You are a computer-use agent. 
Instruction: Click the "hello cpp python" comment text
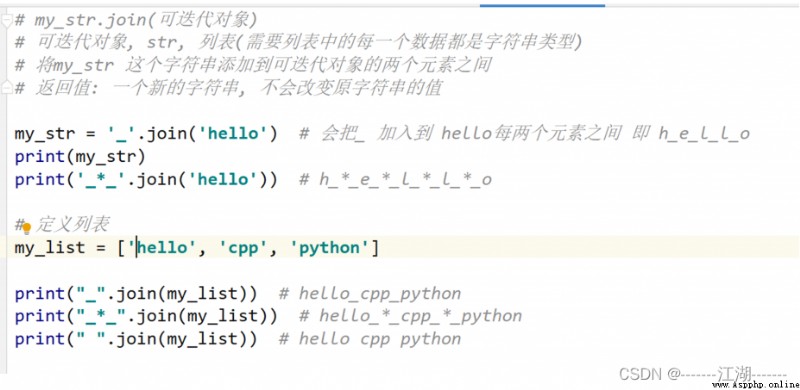point(369,339)
